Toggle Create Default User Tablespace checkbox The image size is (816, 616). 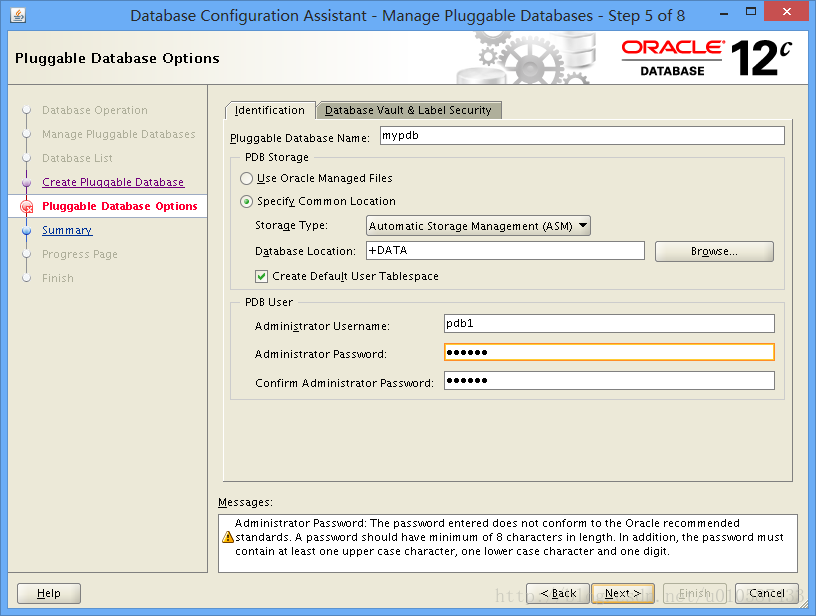click(x=261, y=276)
